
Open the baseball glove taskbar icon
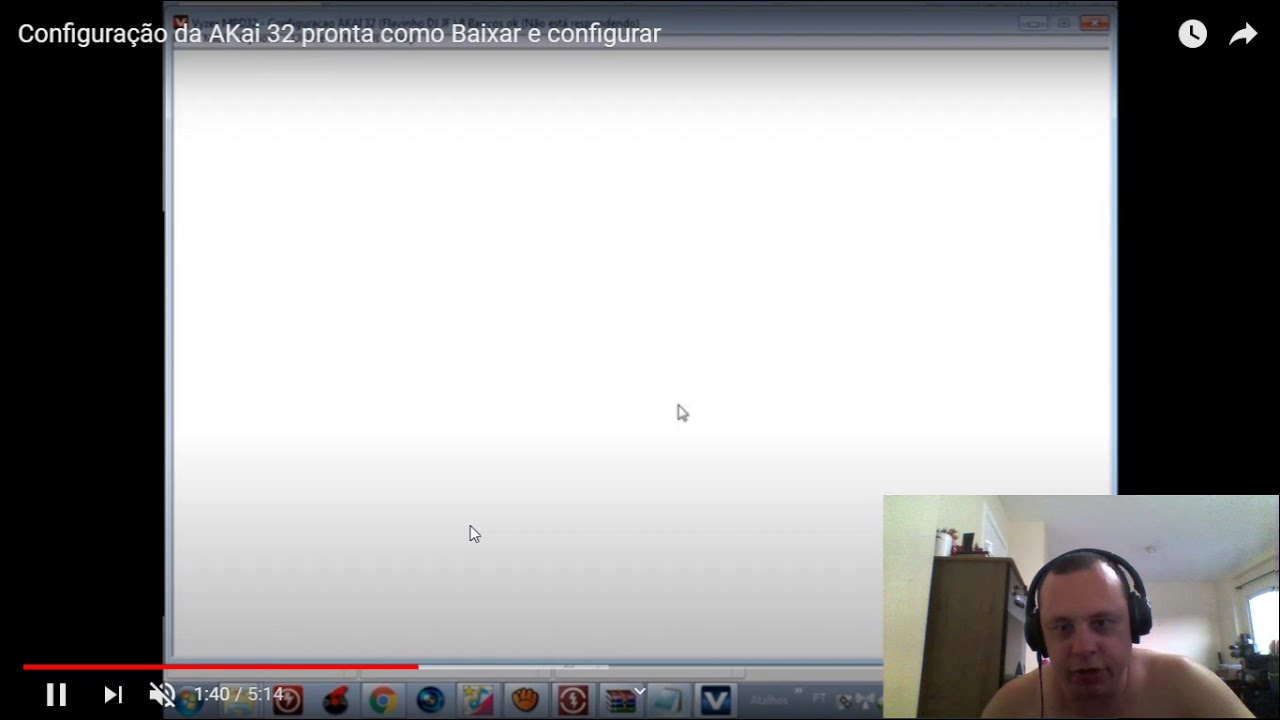(525, 700)
